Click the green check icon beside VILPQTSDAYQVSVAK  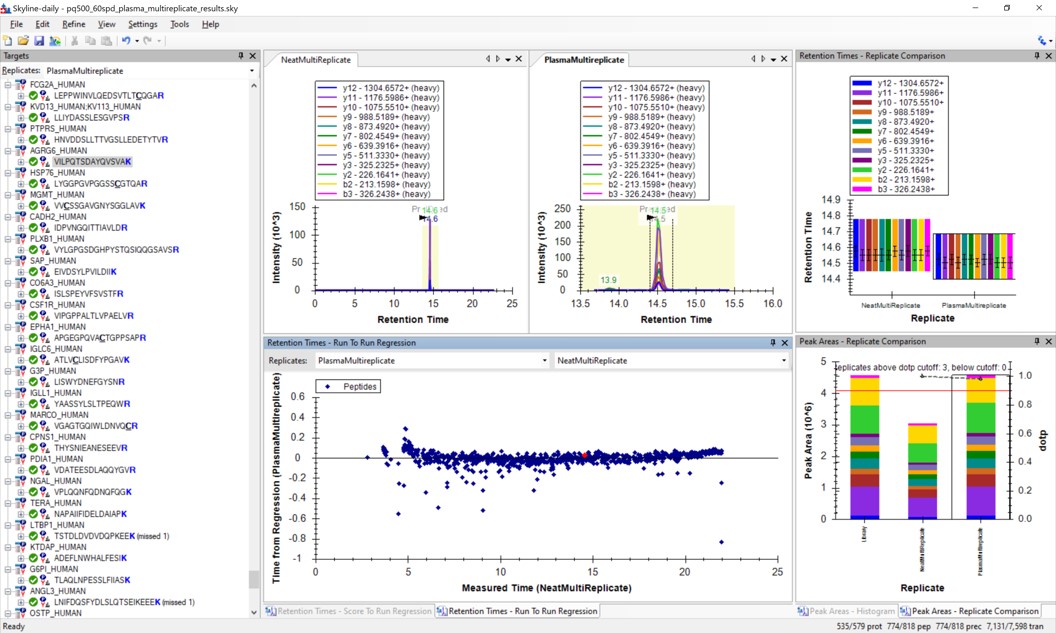click(33, 162)
